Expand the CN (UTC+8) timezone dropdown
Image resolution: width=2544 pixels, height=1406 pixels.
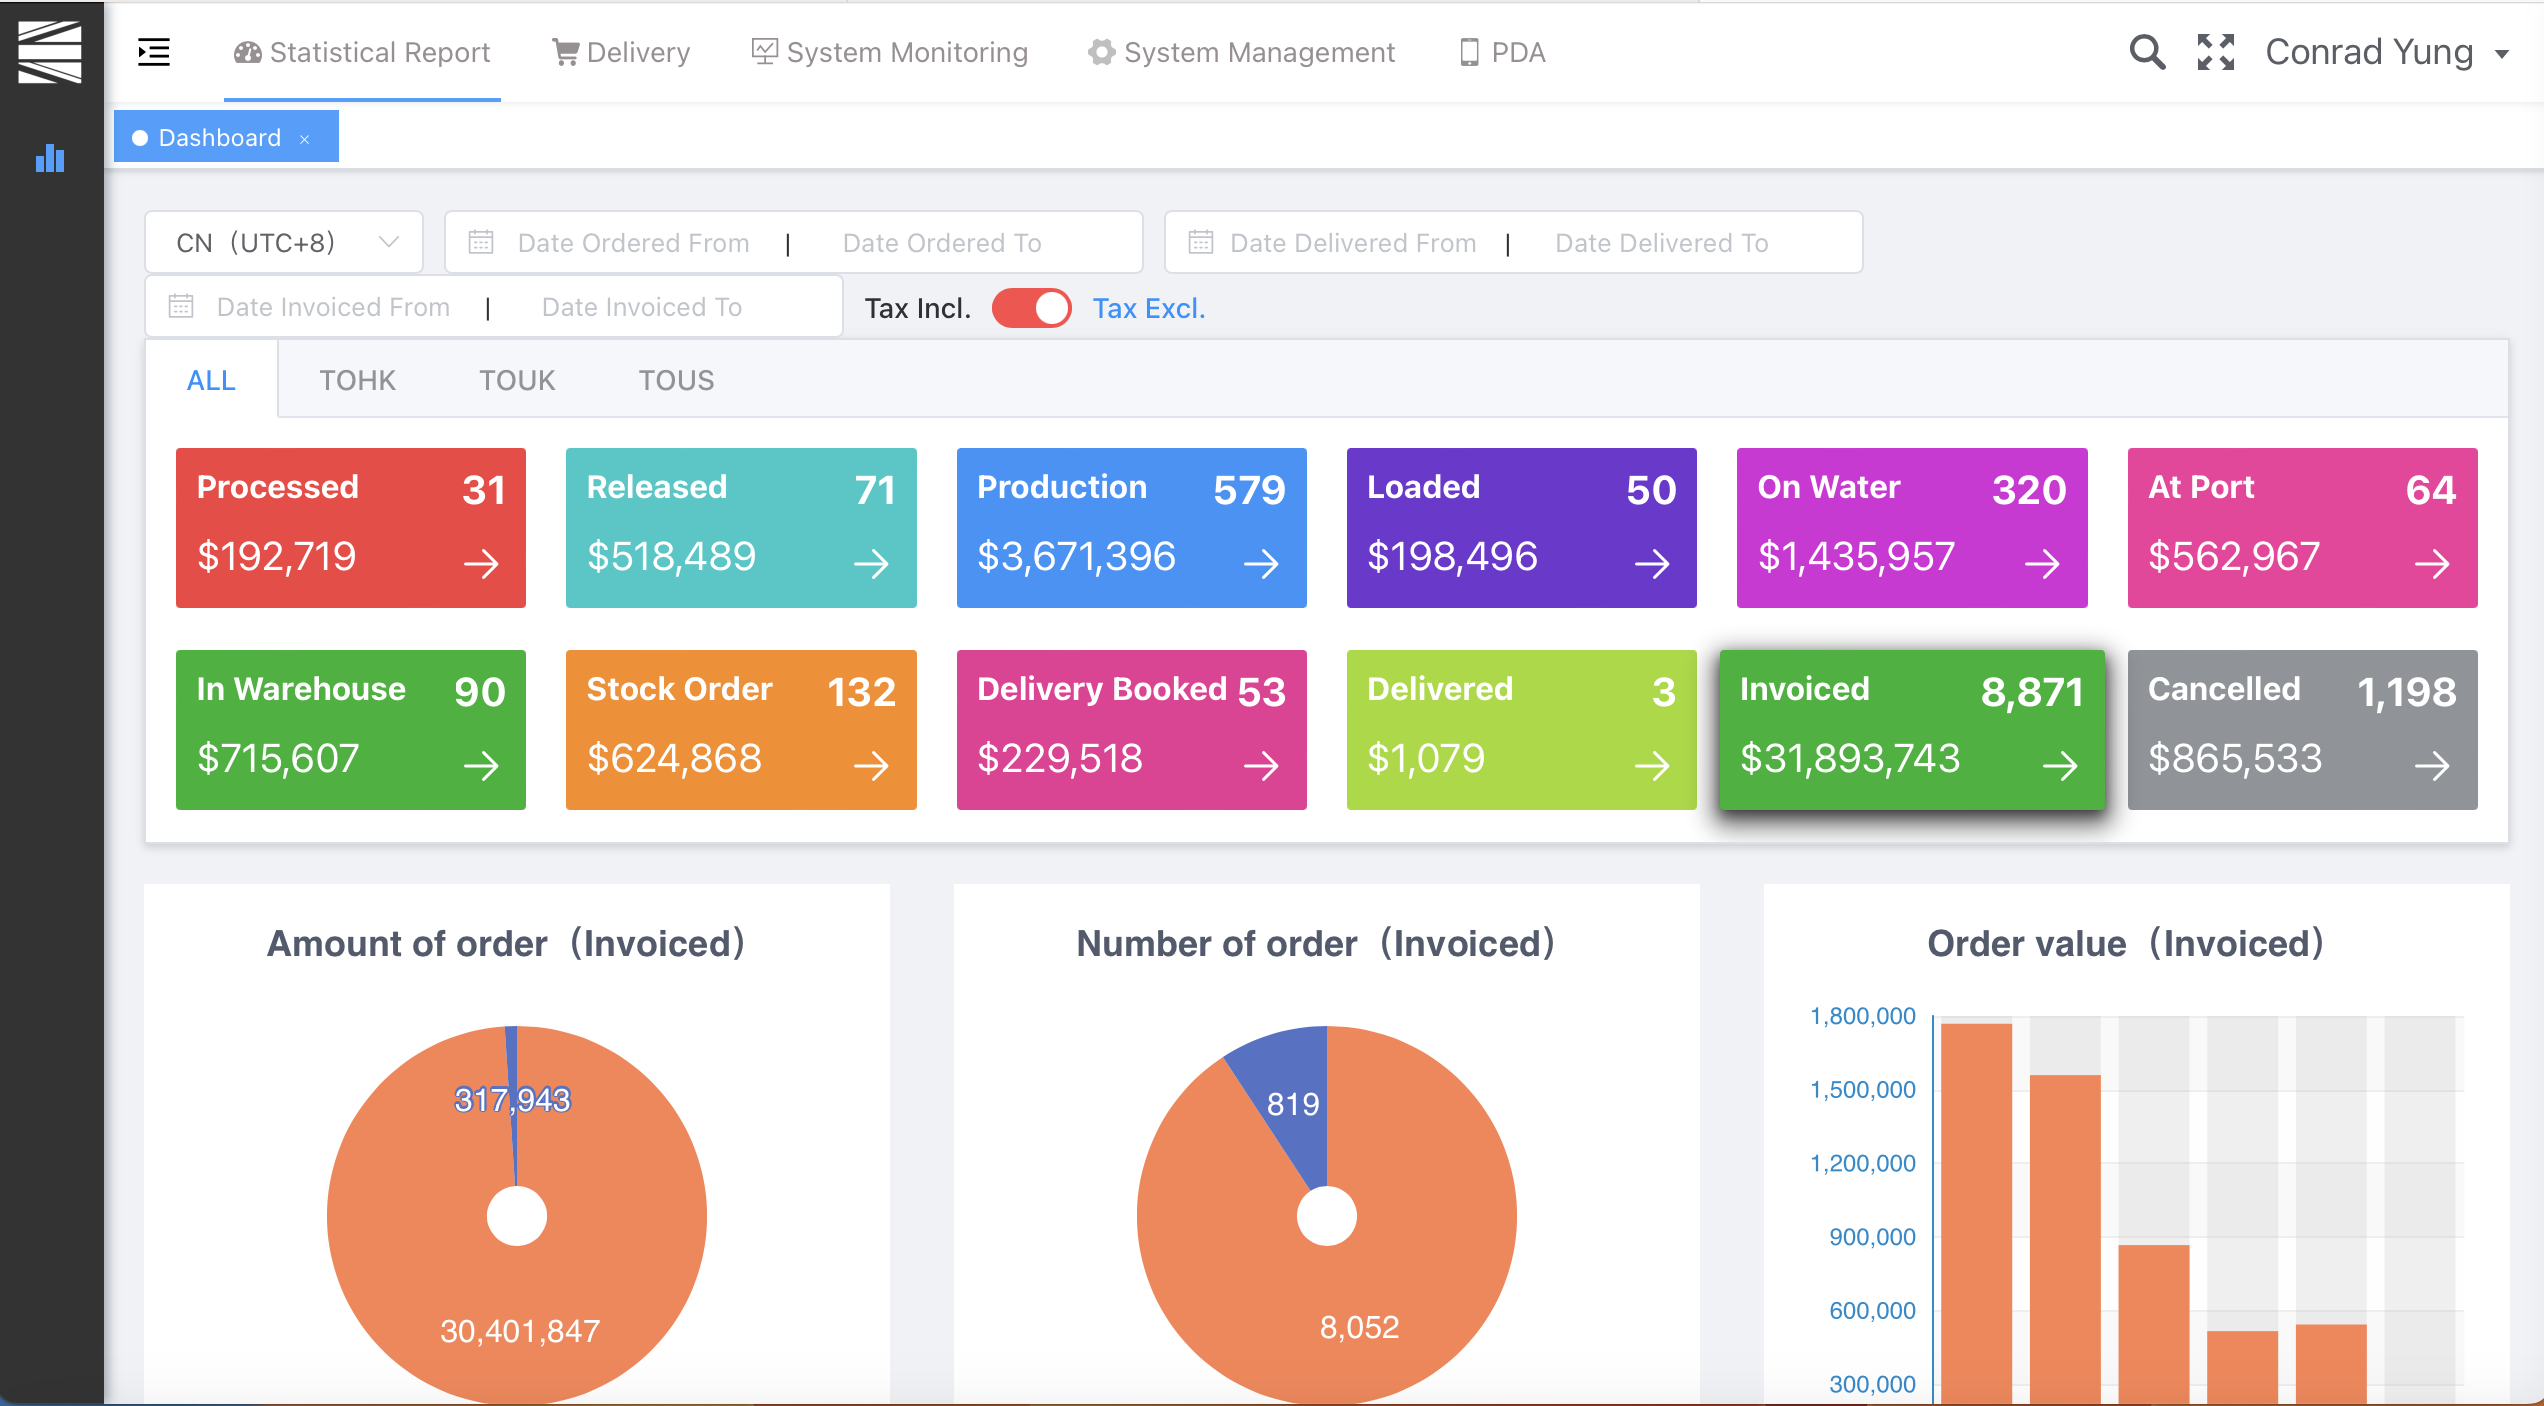[x=284, y=242]
